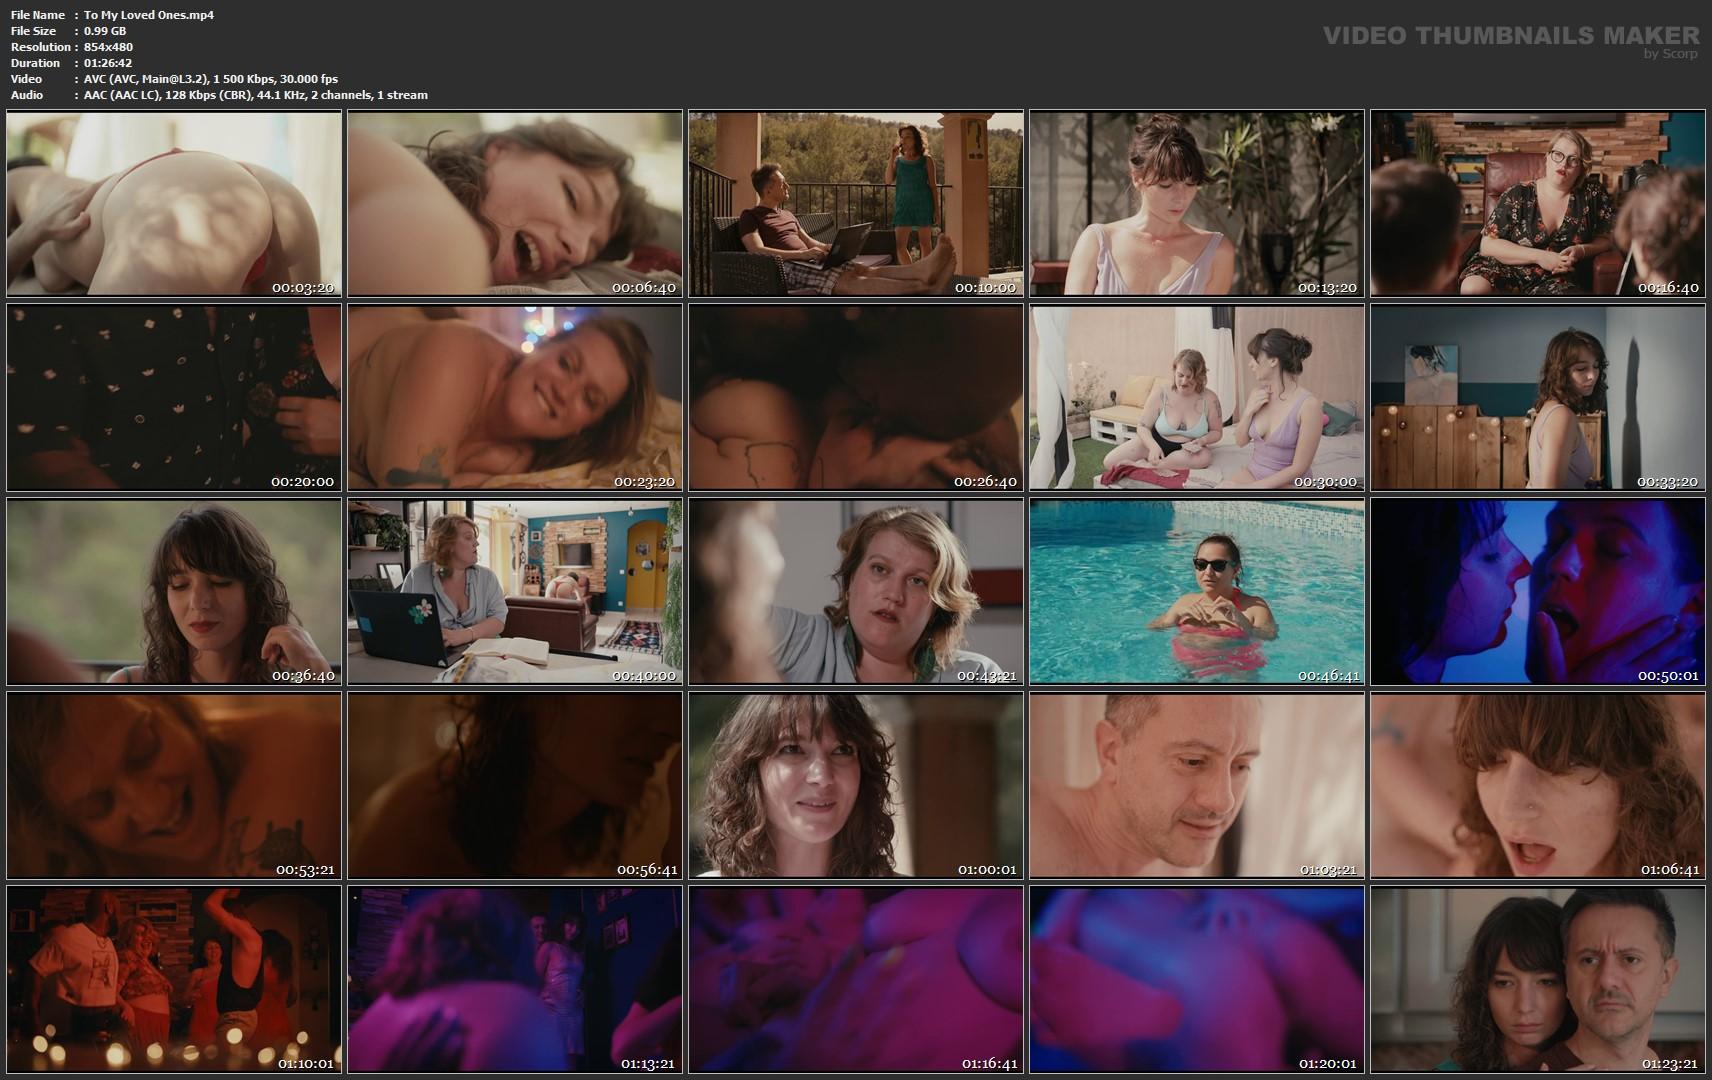This screenshot has width=1712, height=1080.
Task: Click the Resolution value 854x480
Action: 108,47
